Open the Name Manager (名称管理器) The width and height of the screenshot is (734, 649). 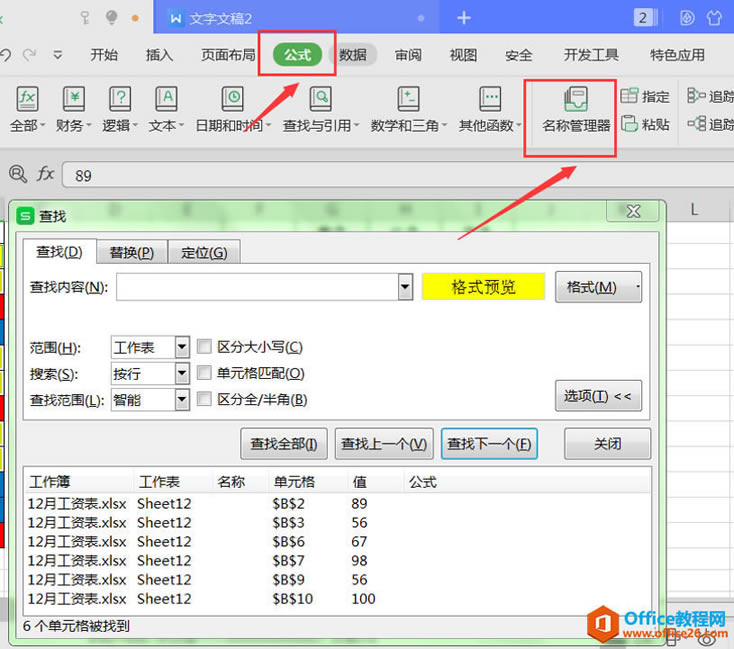coord(576,111)
